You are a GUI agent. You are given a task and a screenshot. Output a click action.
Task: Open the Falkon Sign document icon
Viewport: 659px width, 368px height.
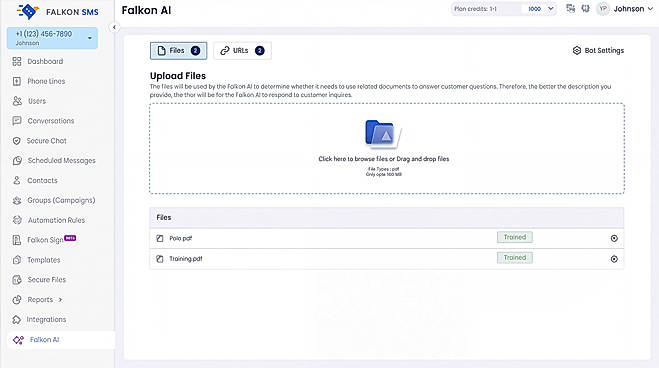(x=17, y=240)
